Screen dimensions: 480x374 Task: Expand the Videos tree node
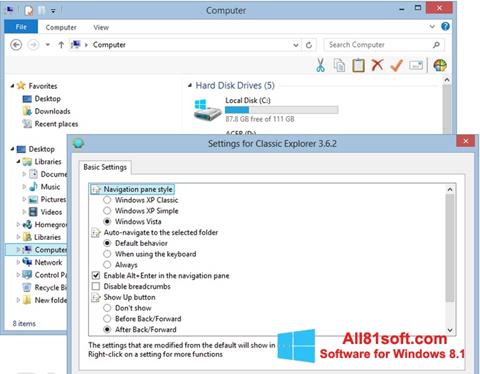(24, 212)
